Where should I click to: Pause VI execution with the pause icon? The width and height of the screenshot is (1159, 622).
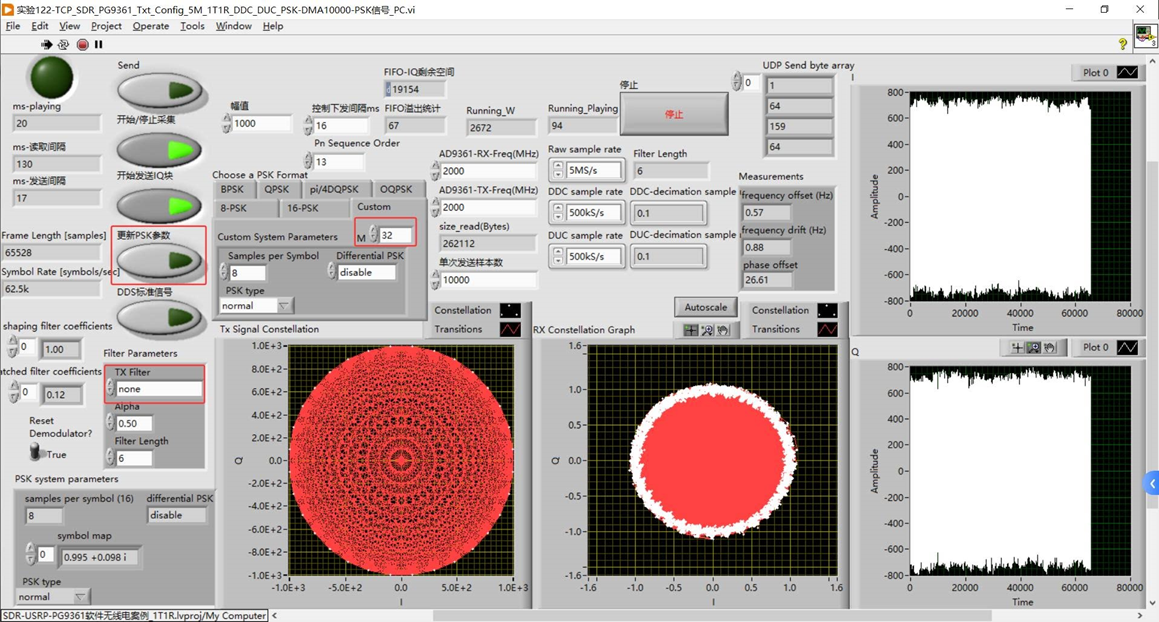98,44
